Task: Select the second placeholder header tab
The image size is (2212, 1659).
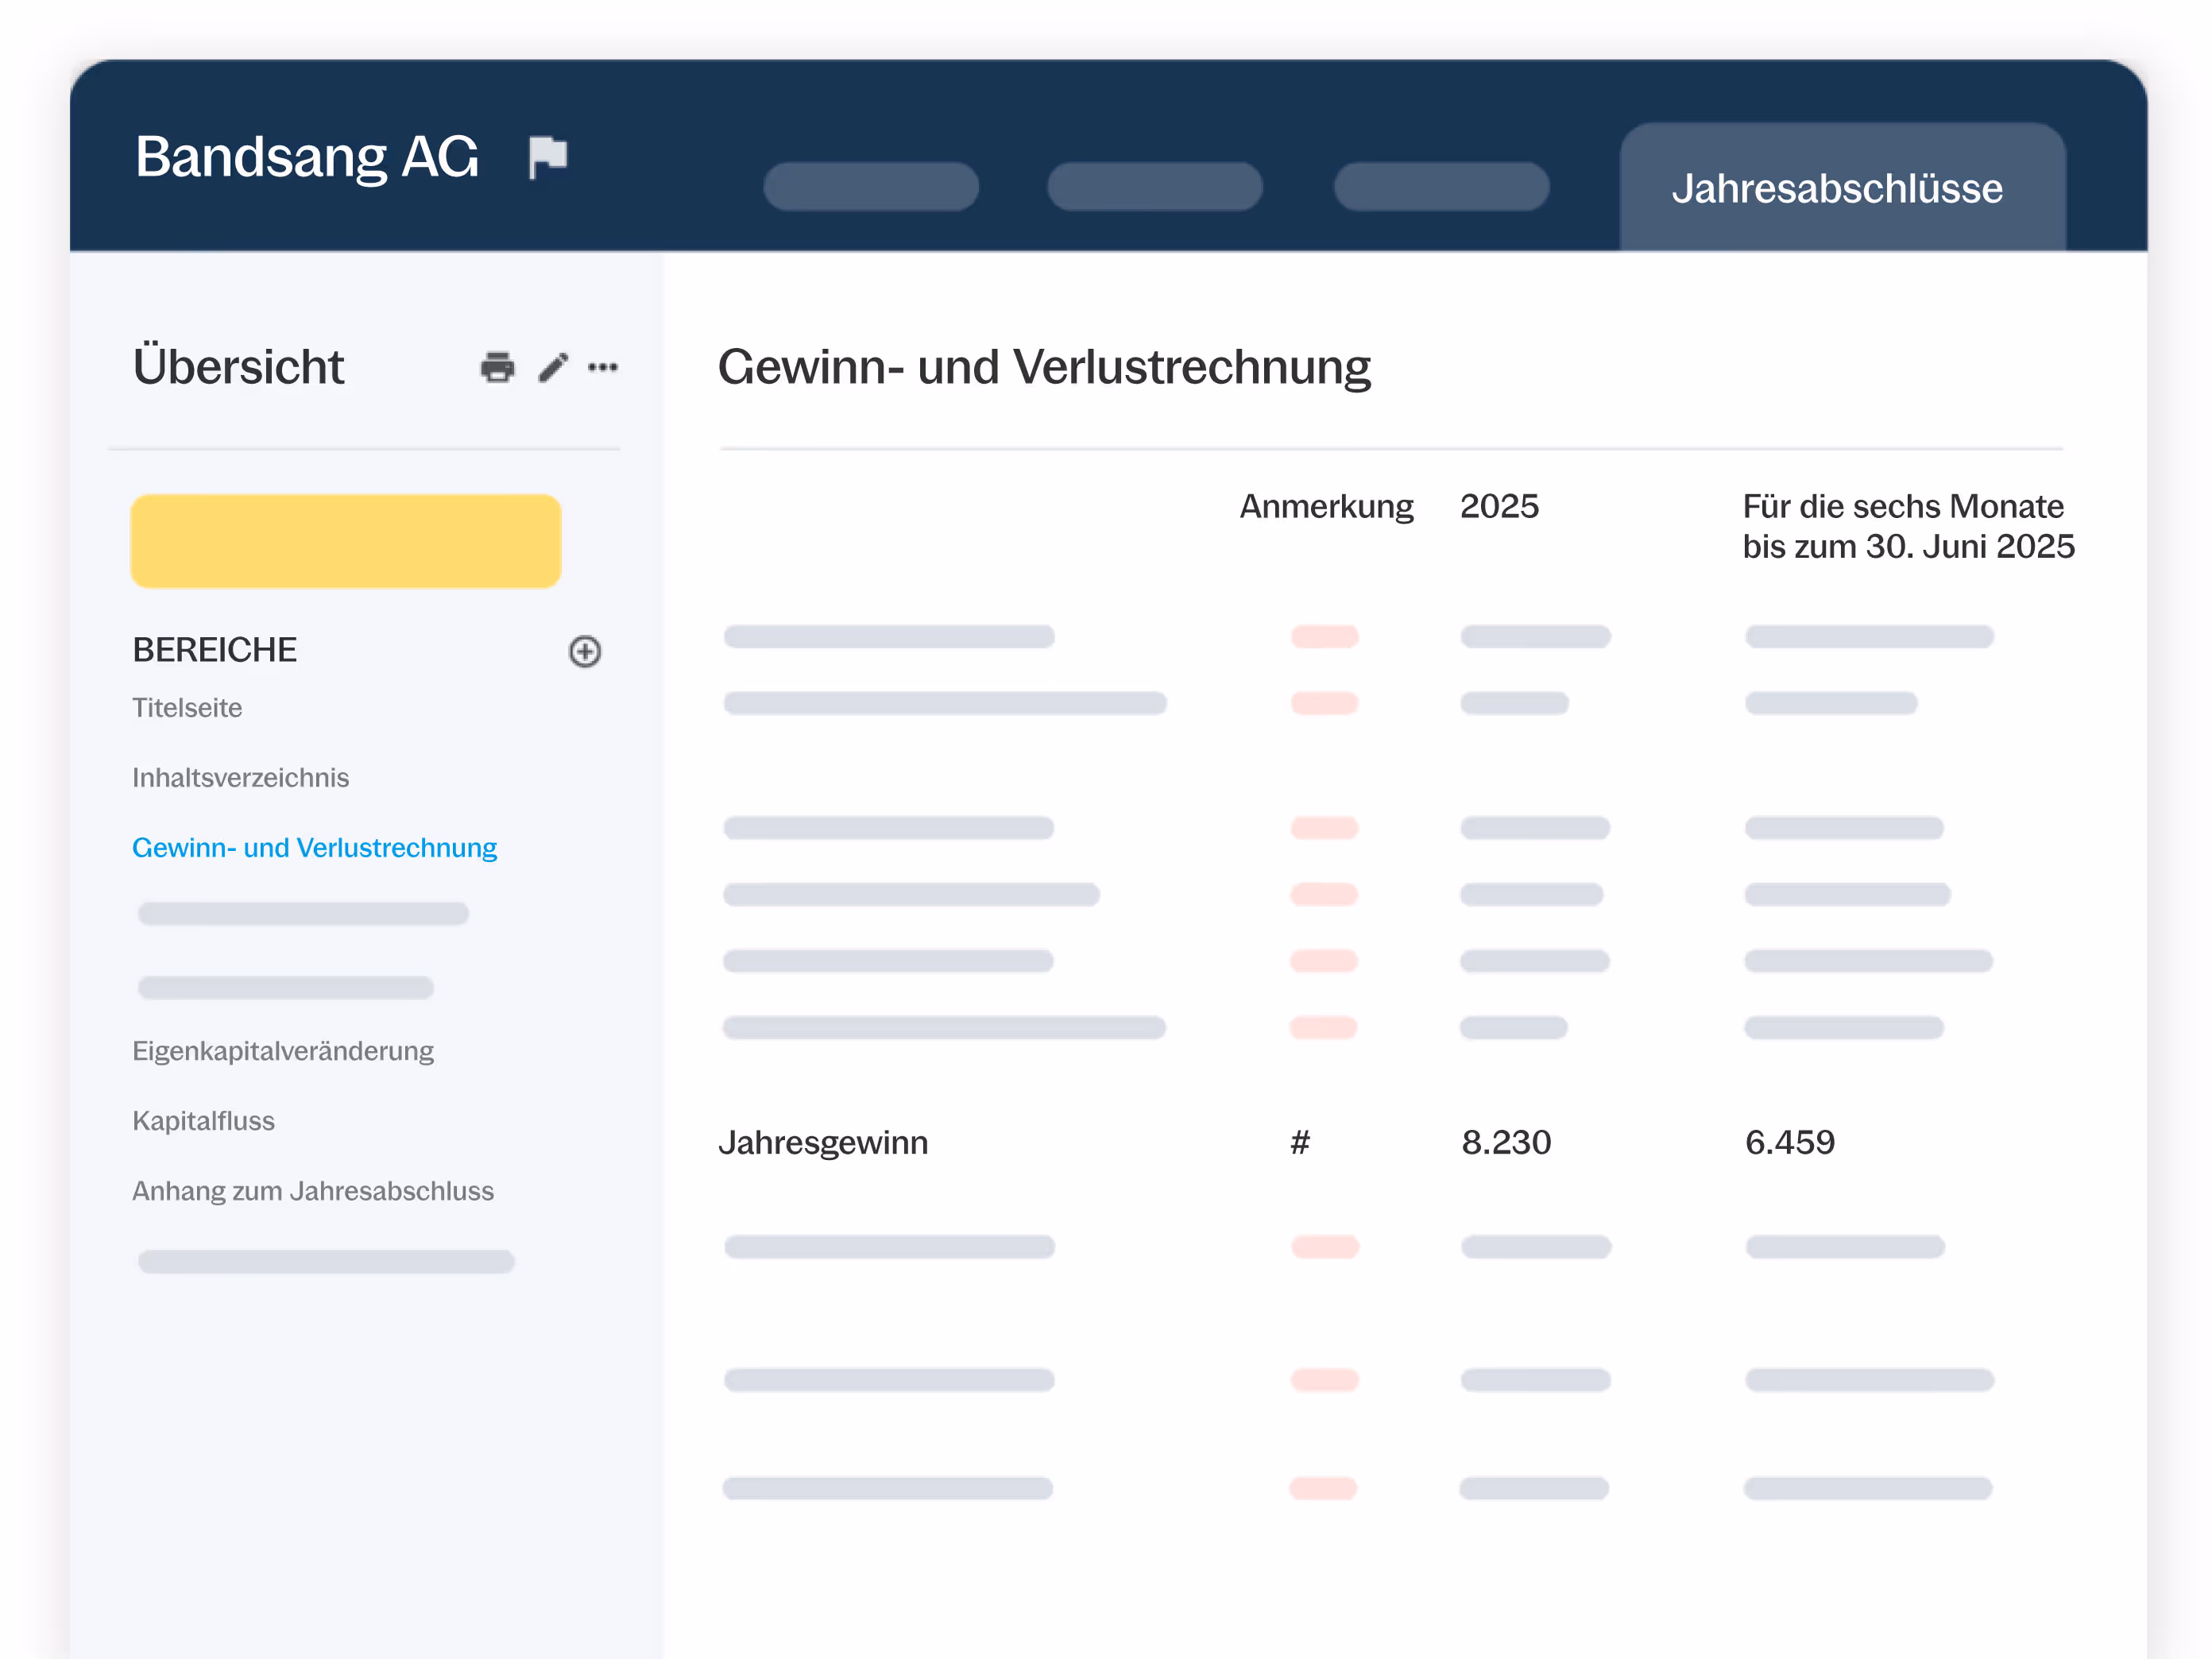Action: [x=1154, y=187]
